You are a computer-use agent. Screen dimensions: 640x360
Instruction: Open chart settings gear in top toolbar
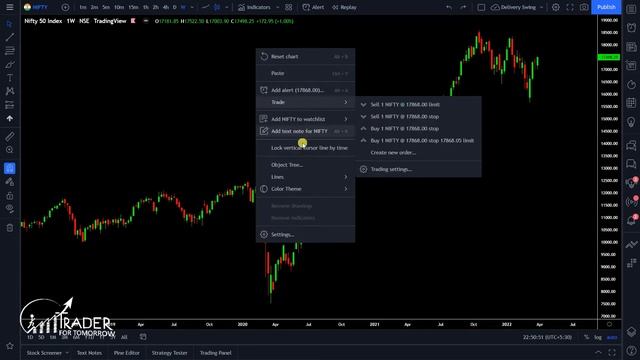click(556, 7)
